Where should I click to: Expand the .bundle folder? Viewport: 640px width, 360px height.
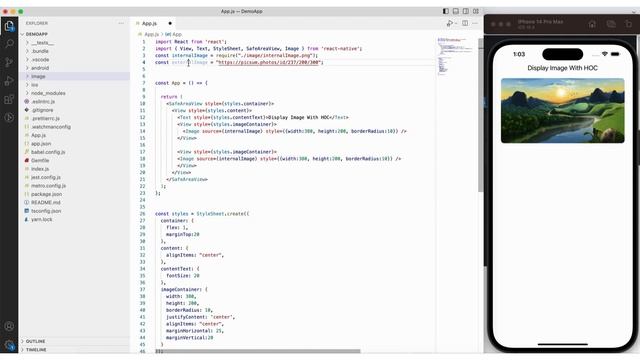coord(40,51)
